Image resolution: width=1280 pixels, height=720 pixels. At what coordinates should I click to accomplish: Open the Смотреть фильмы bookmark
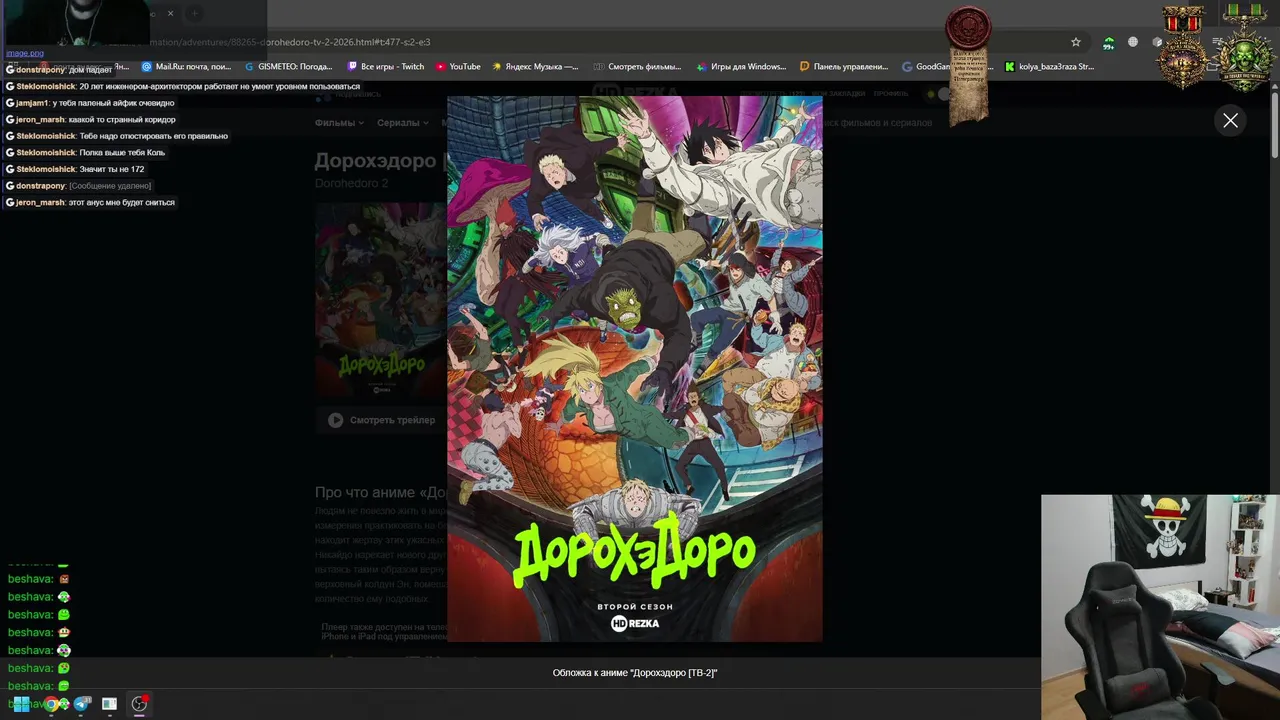637,67
